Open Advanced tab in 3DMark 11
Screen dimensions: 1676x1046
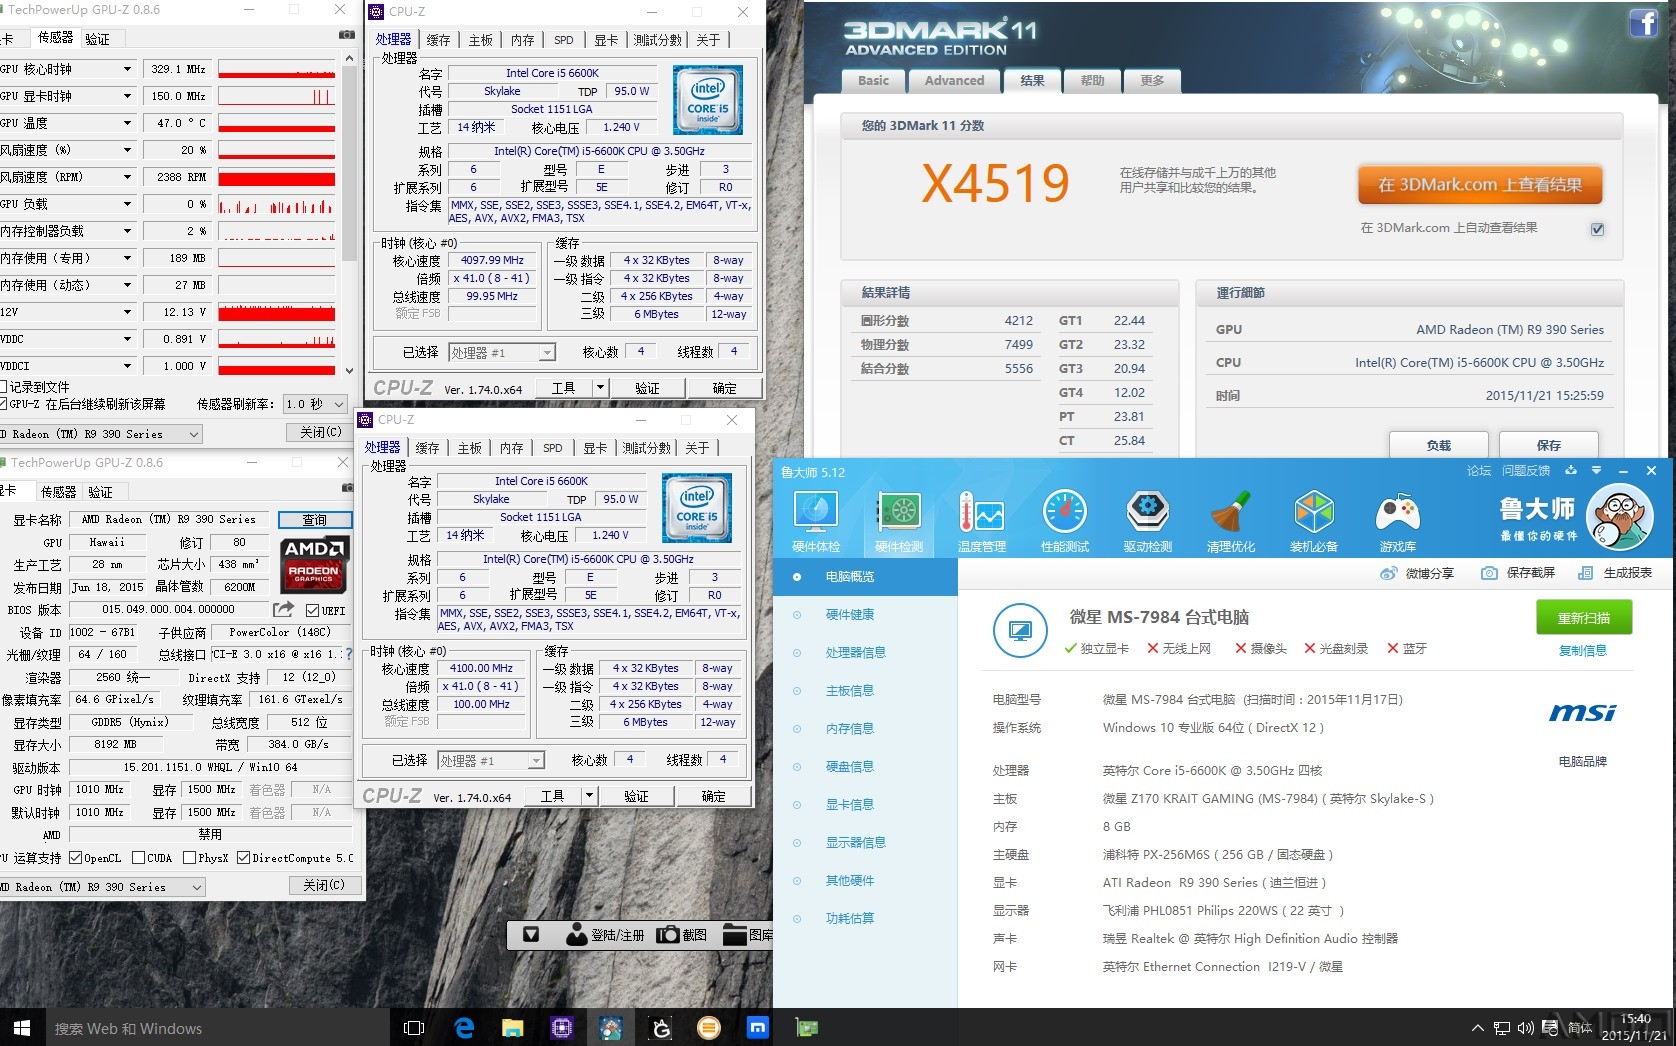[x=954, y=81]
